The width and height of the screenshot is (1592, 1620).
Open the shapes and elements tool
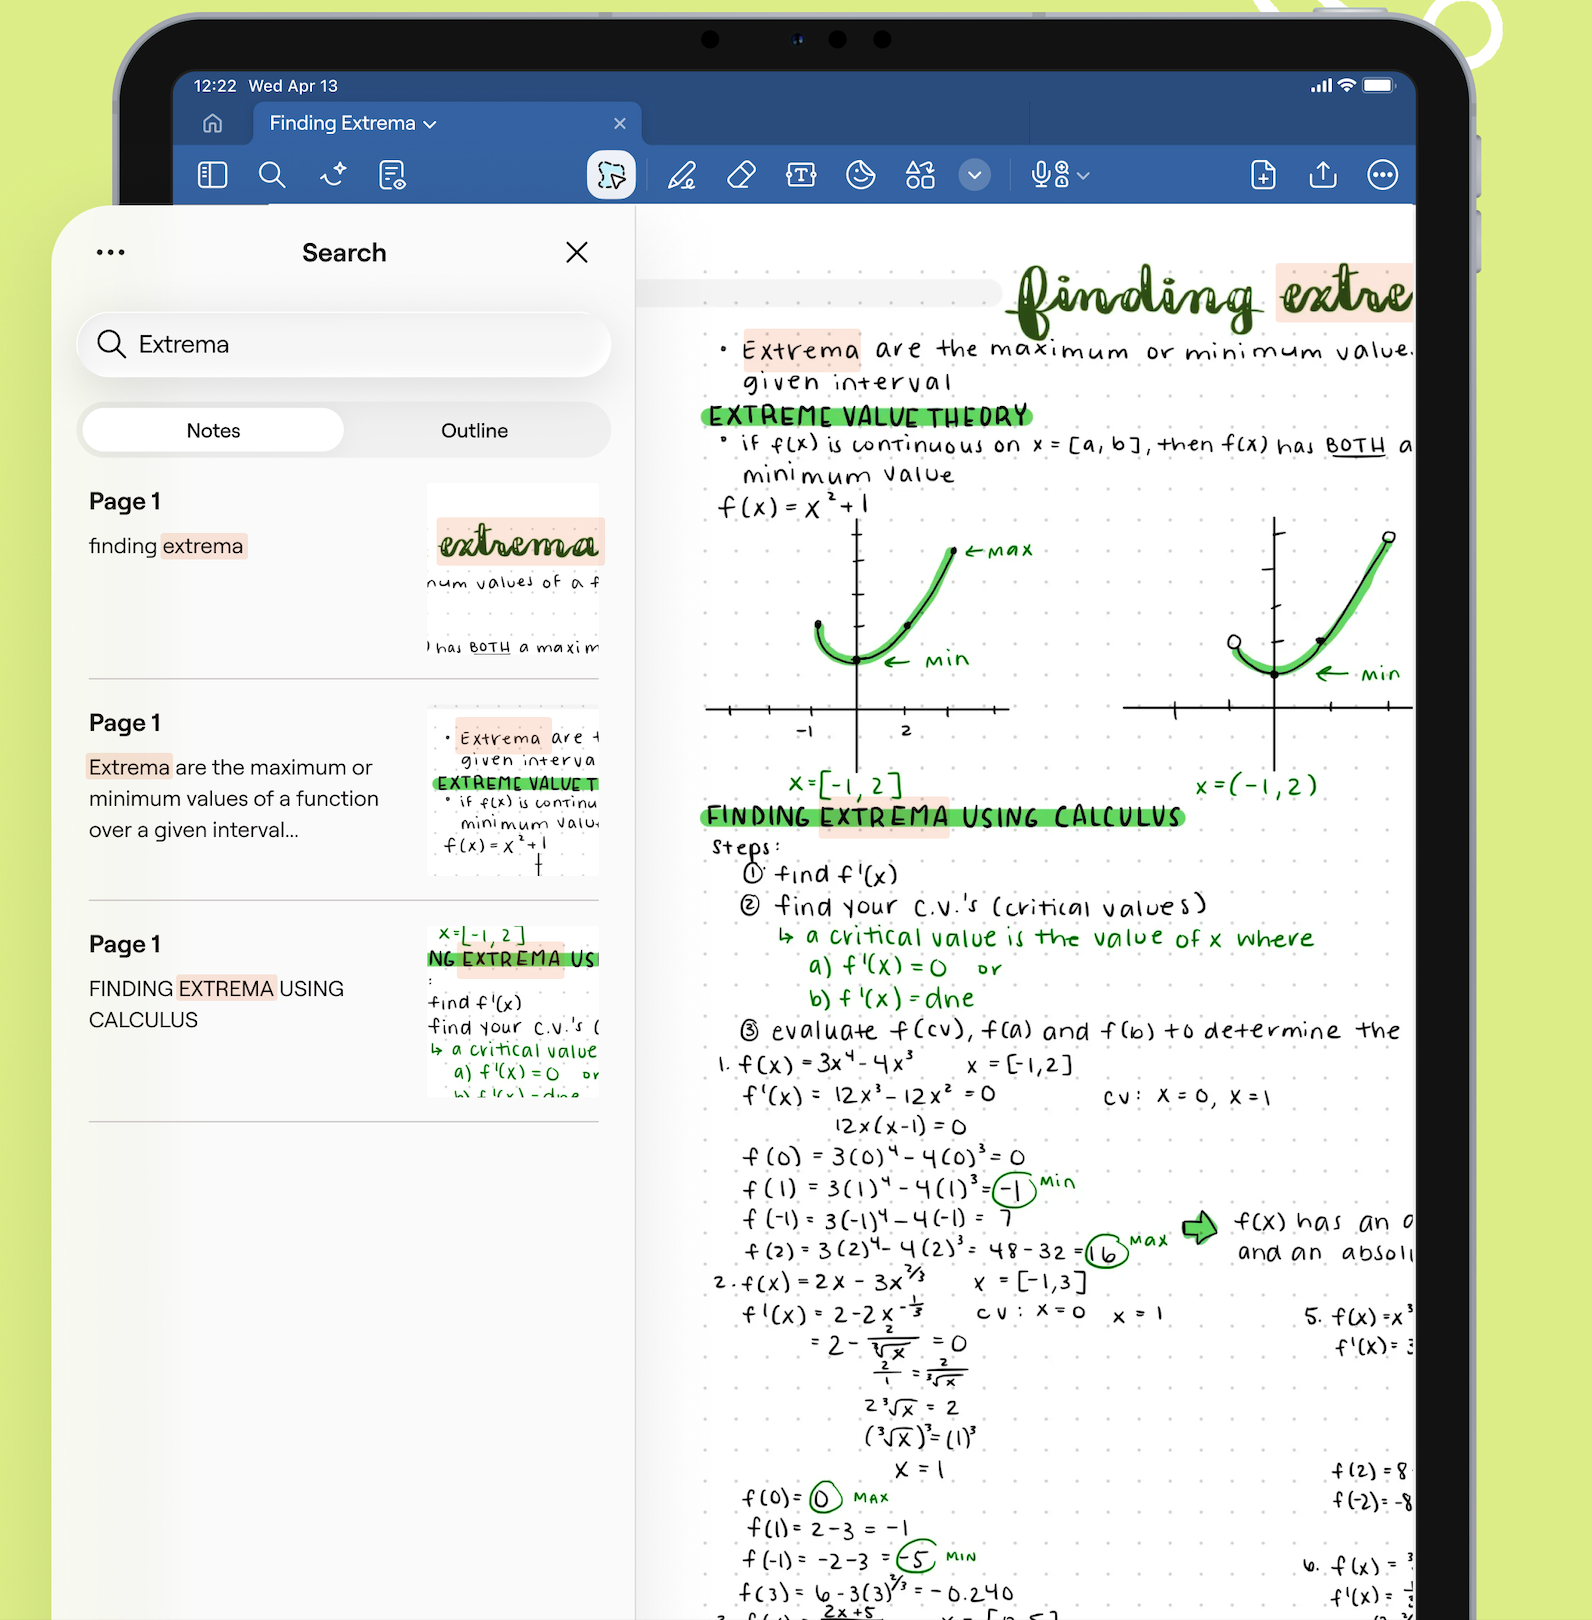(920, 175)
